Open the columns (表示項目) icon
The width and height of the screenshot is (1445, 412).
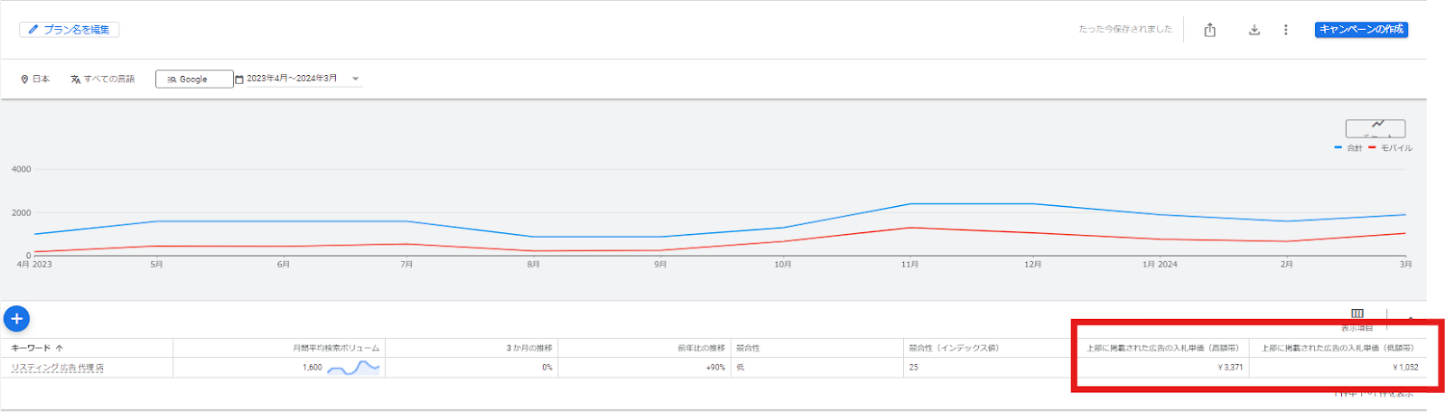pyautogui.click(x=1357, y=315)
